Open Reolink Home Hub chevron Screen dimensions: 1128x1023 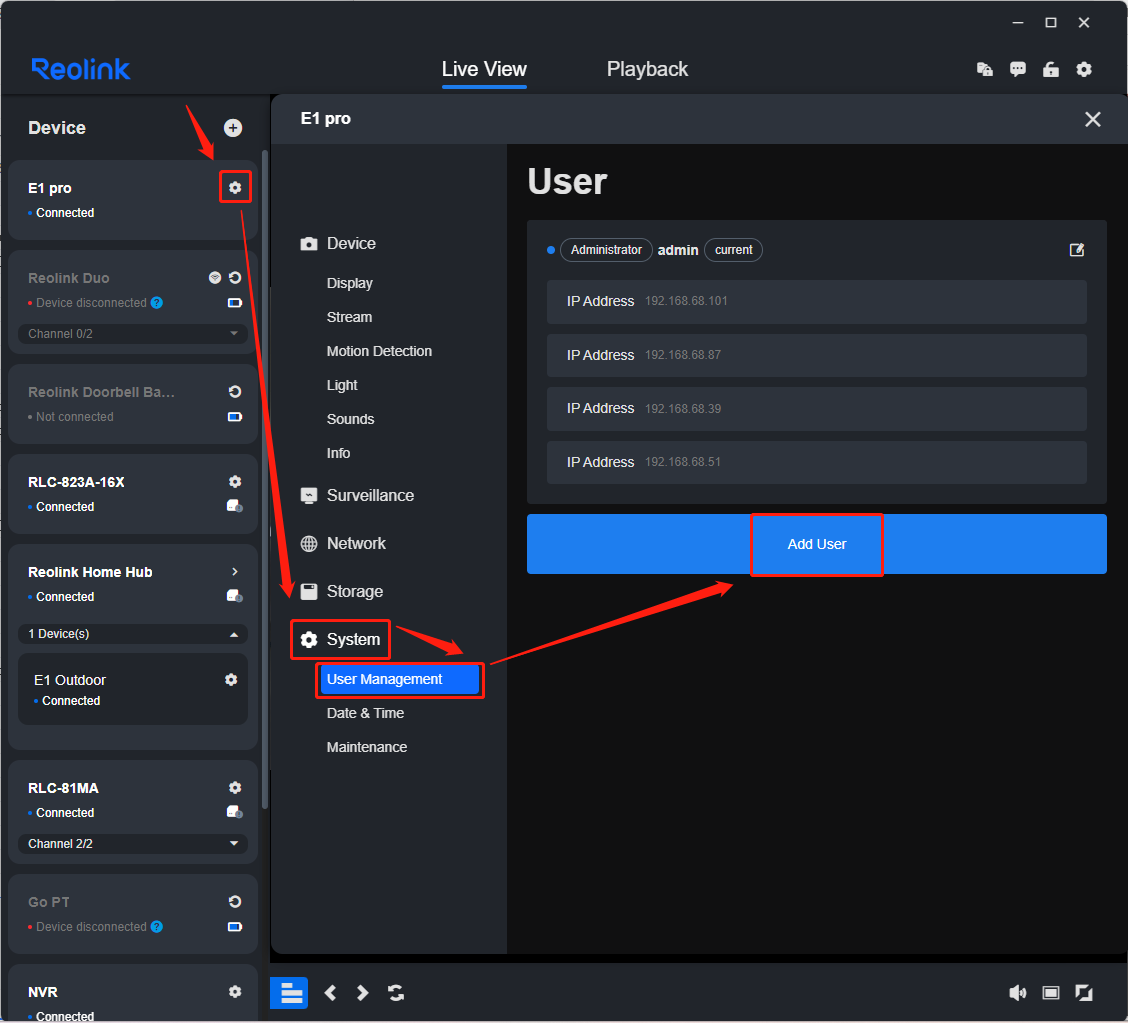tap(235, 572)
